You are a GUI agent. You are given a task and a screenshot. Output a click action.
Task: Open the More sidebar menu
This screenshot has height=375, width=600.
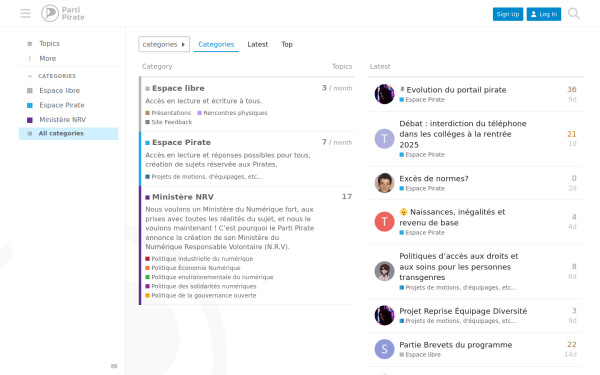click(x=68, y=59)
